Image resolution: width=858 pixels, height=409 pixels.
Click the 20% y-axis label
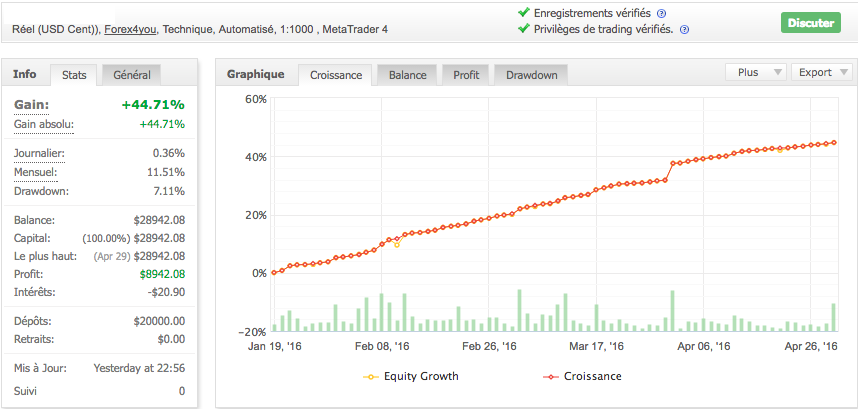coord(256,215)
